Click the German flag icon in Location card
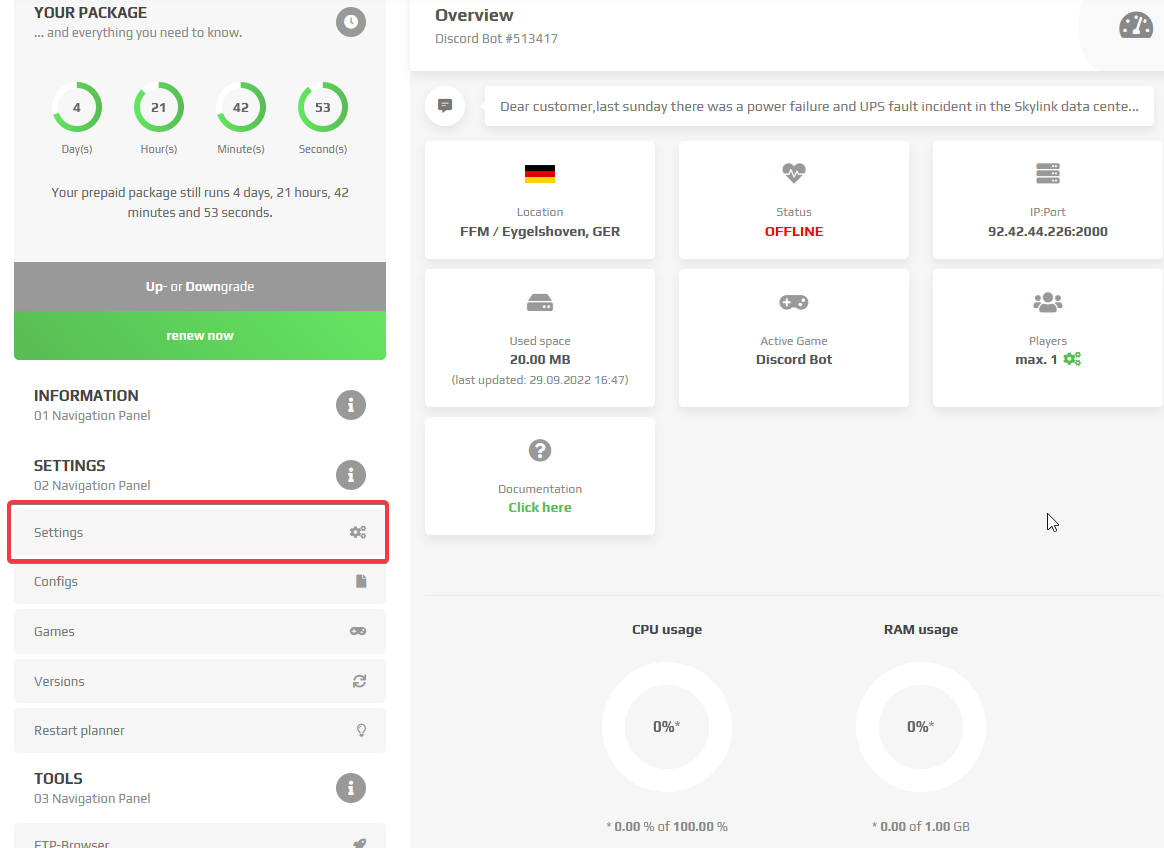 [540, 174]
